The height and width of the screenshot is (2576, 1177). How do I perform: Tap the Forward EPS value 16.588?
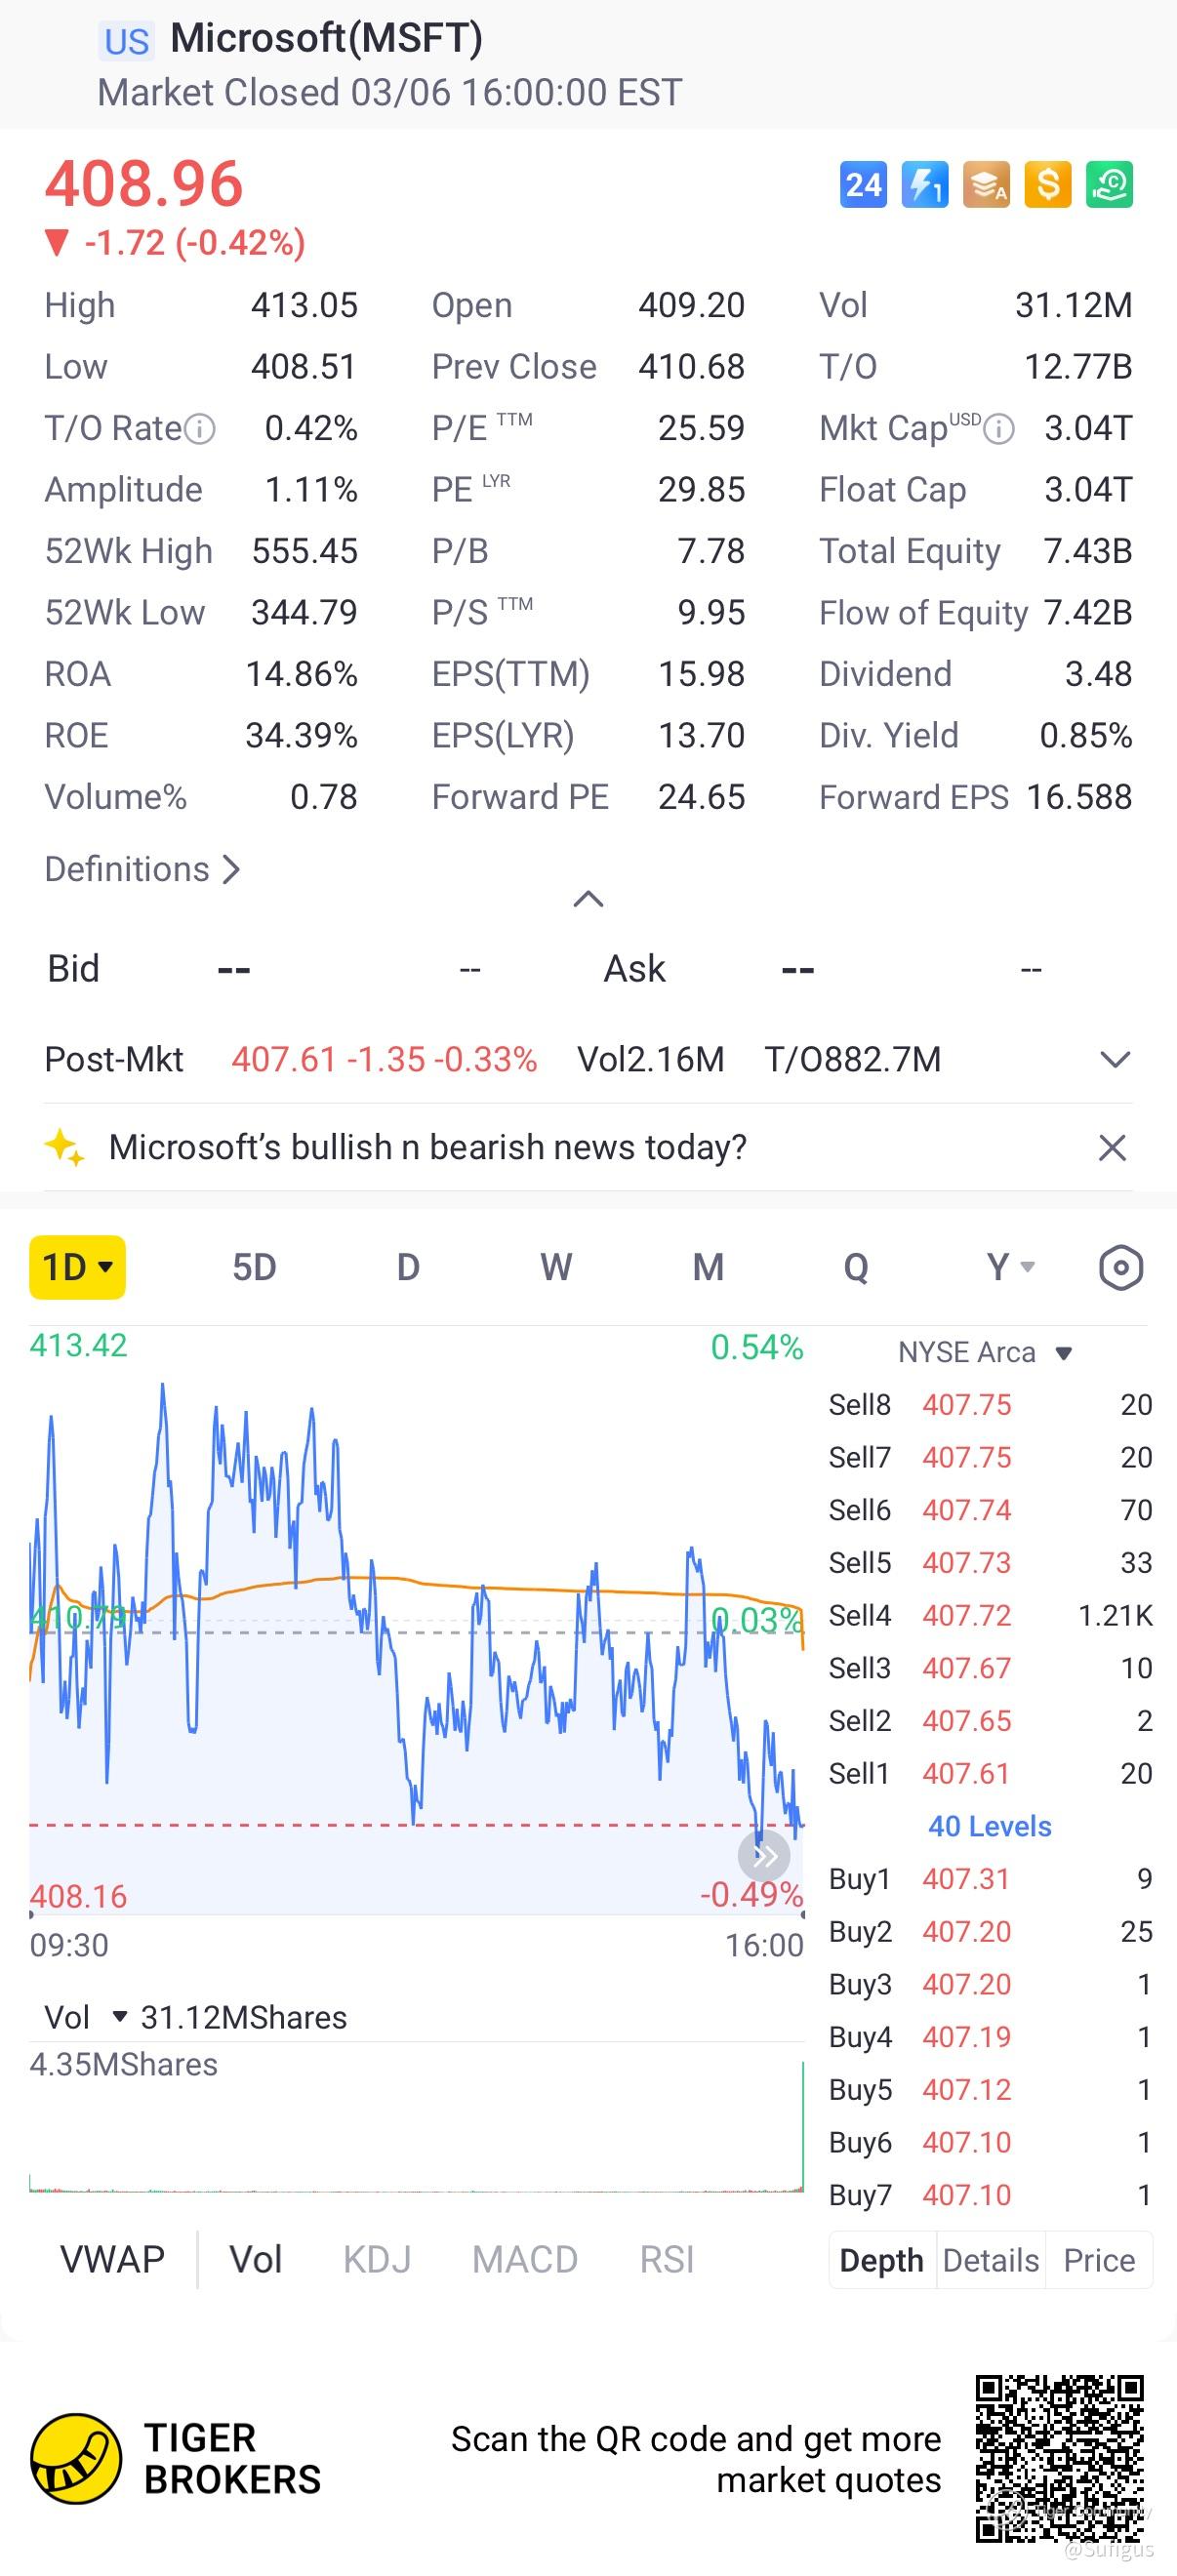(1079, 797)
